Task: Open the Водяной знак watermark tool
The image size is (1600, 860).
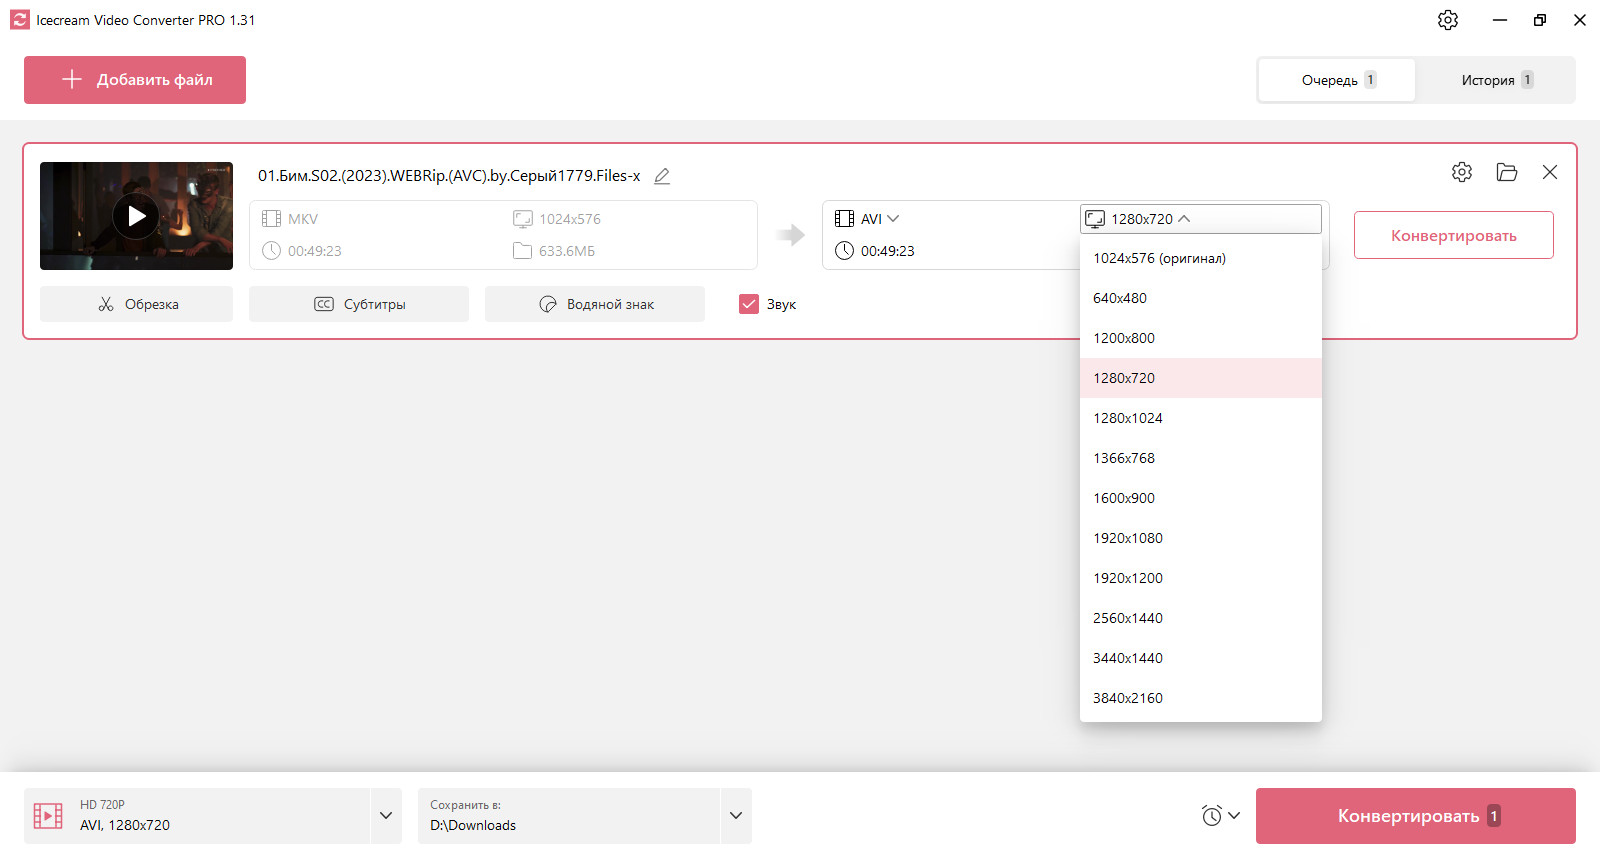Action: (x=595, y=304)
